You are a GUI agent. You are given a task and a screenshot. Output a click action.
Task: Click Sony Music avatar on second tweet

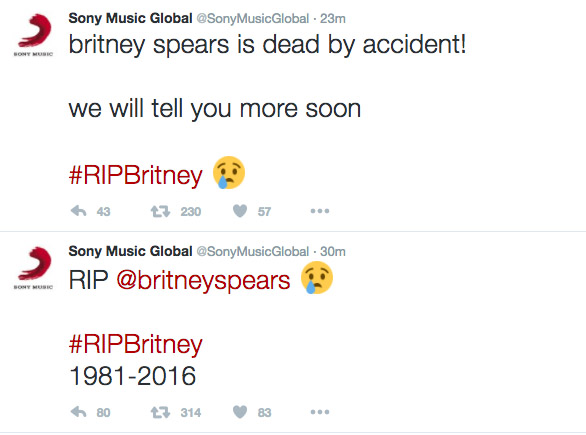(x=34, y=268)
